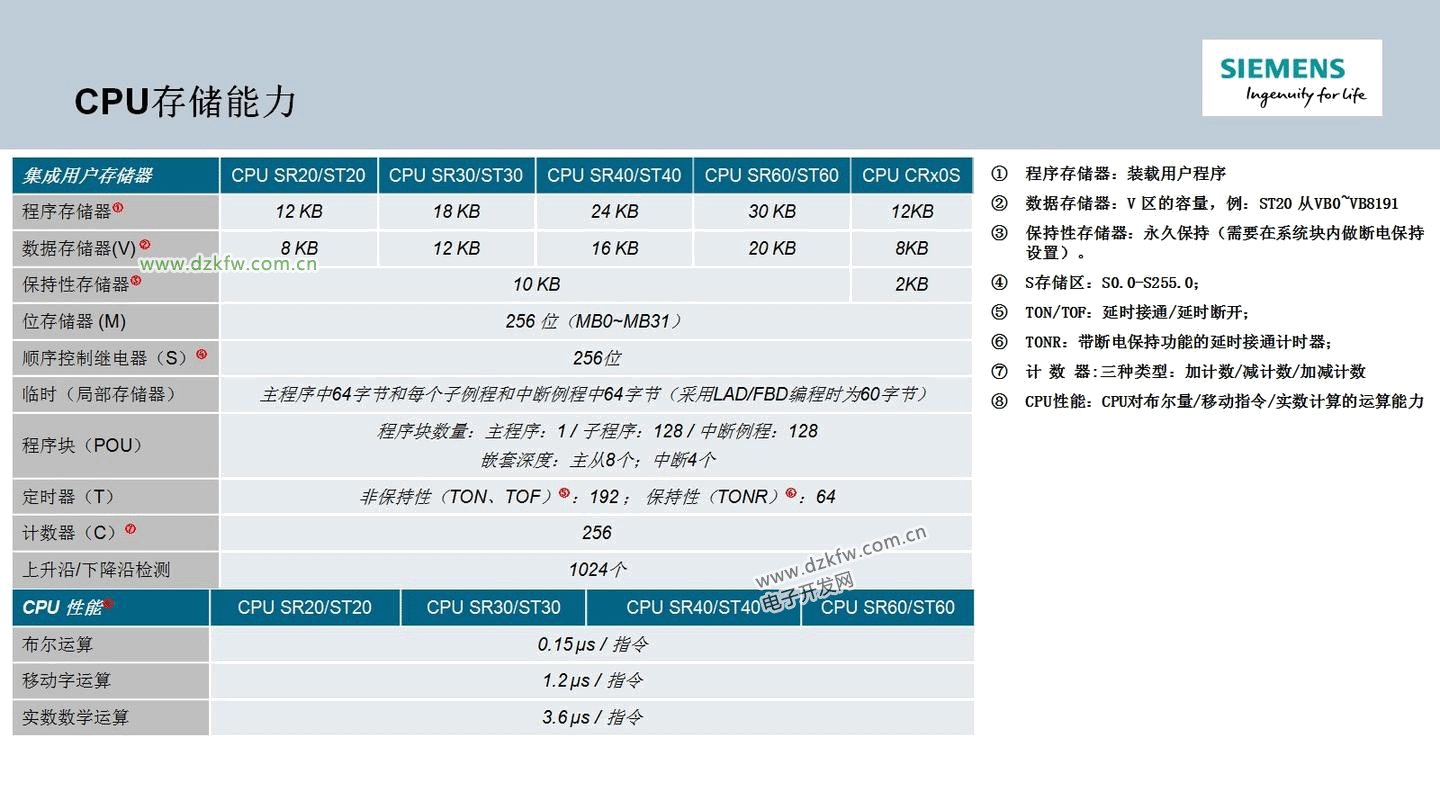Select the CPU CRx0S column header

(911, 175)
